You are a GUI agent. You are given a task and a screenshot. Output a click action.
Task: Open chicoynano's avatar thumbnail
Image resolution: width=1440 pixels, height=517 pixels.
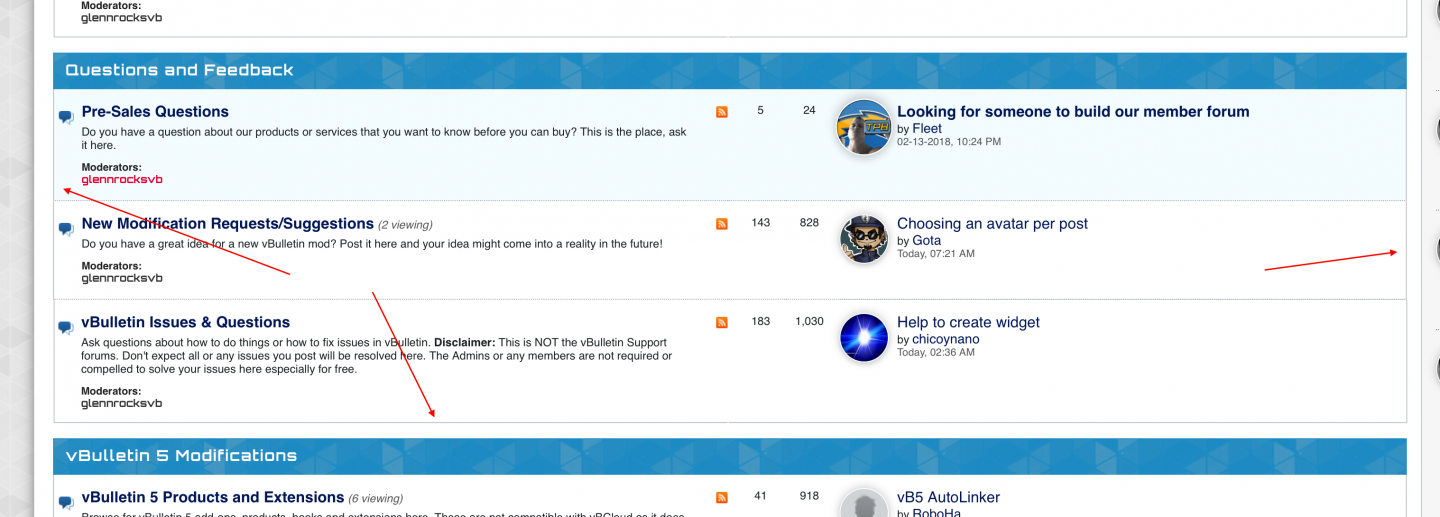tap(864, 337)
